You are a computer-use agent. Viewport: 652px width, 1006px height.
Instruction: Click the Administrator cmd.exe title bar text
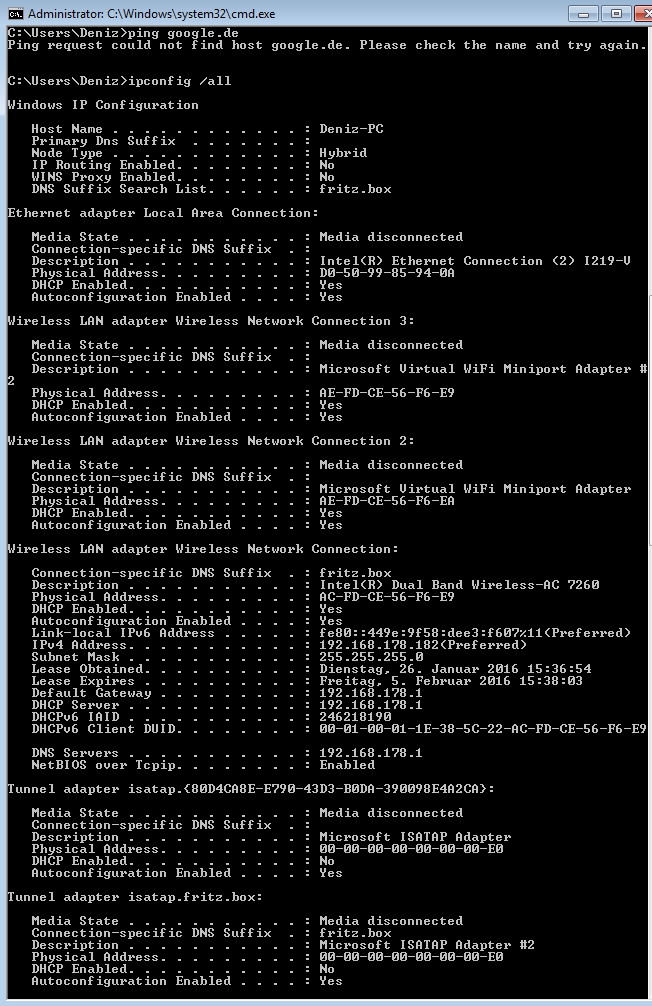(x=151, y=13)
